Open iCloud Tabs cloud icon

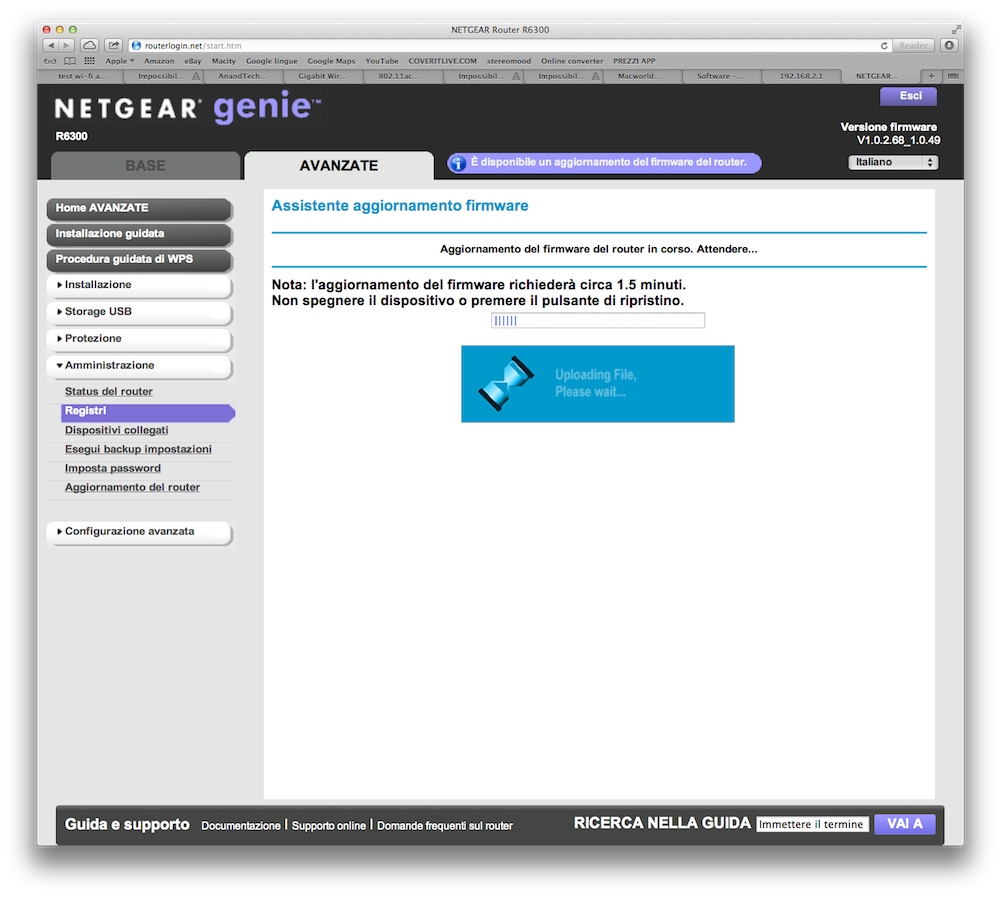tap(90, 45)
